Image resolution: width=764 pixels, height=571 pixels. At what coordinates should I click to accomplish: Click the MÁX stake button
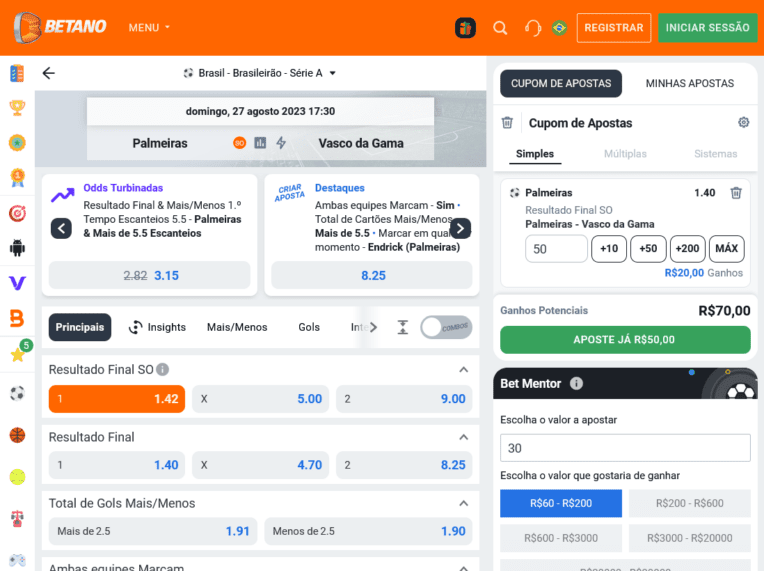726,248
